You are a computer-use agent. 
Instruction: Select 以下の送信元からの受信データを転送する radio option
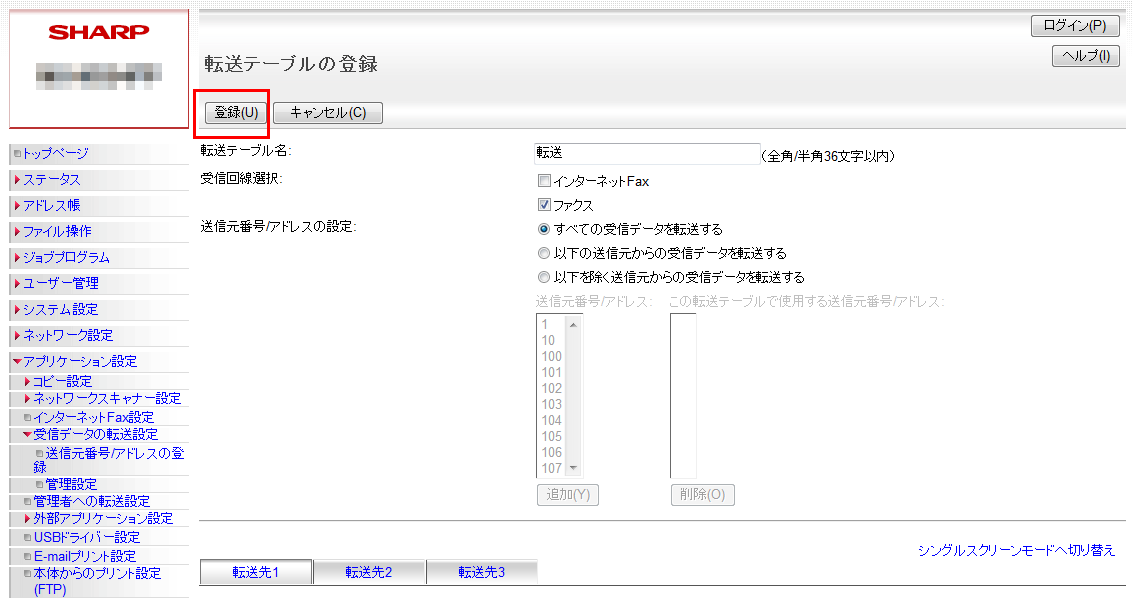[x=544, y=253]
